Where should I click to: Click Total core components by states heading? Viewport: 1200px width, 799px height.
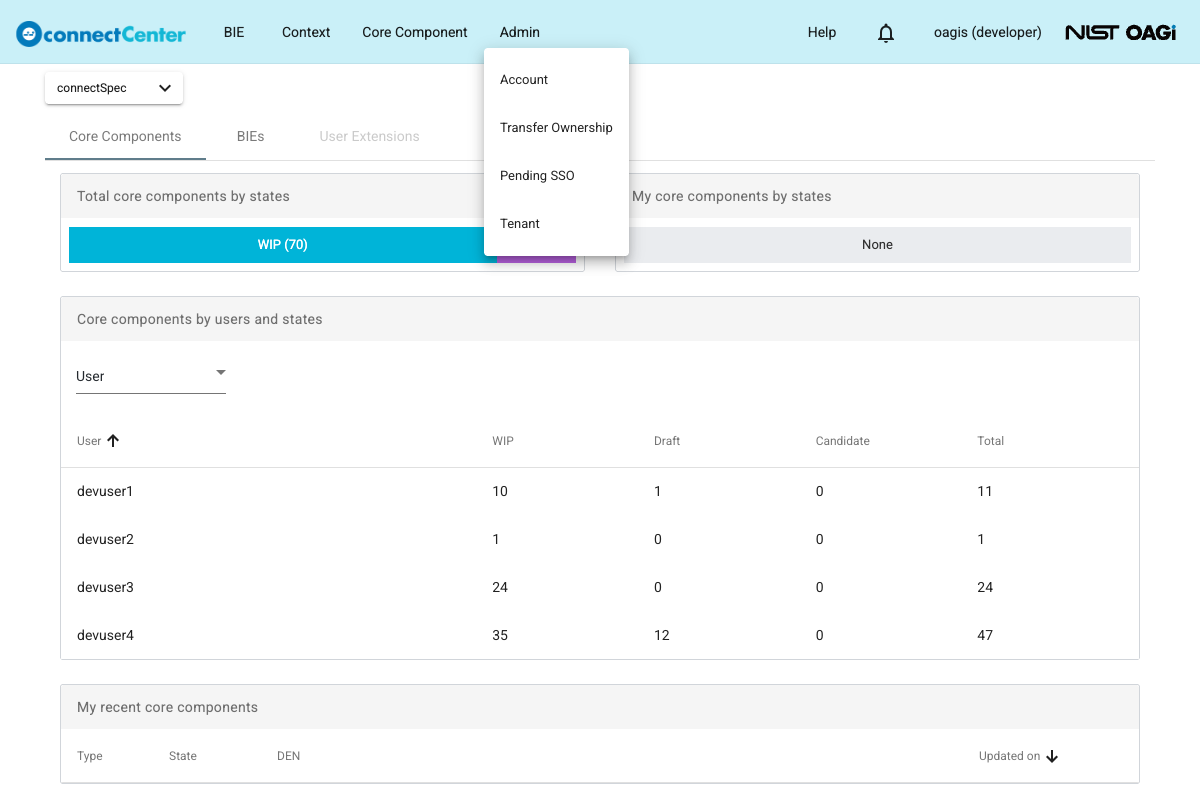tap(183, 196)
